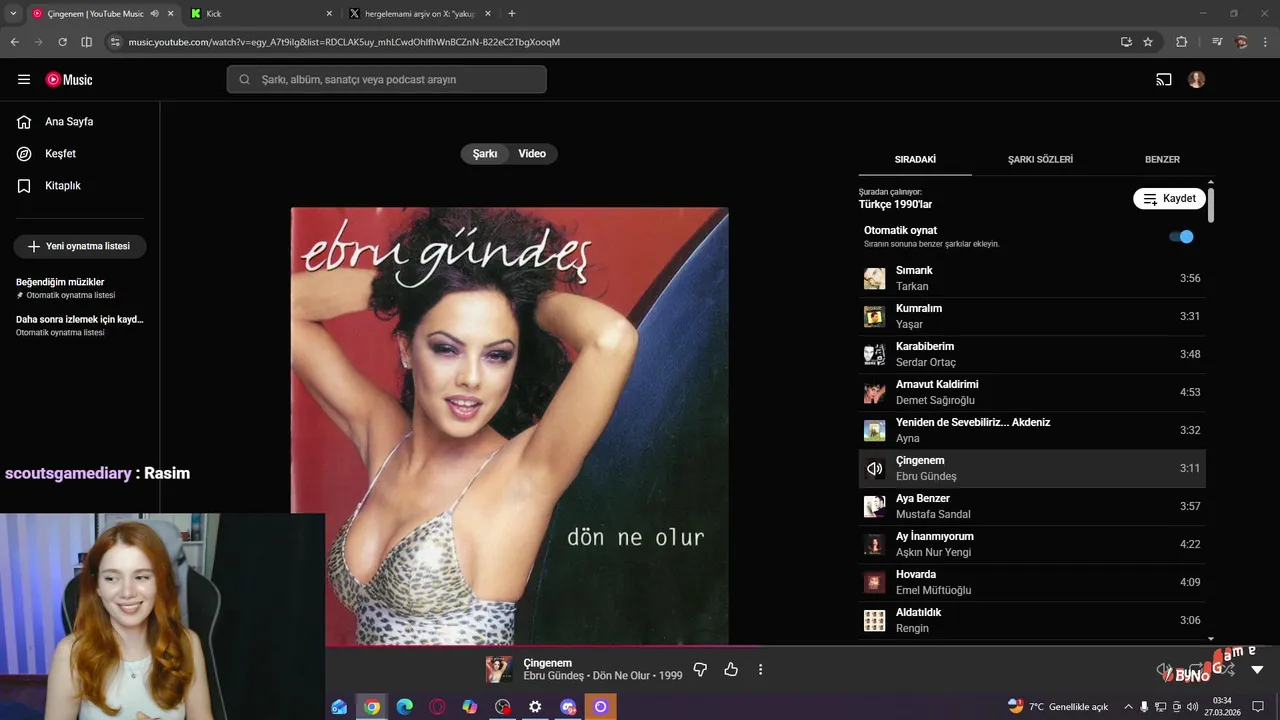
Task: Play Şımarık by Tarkan from queue
Action: (1032, 279)
